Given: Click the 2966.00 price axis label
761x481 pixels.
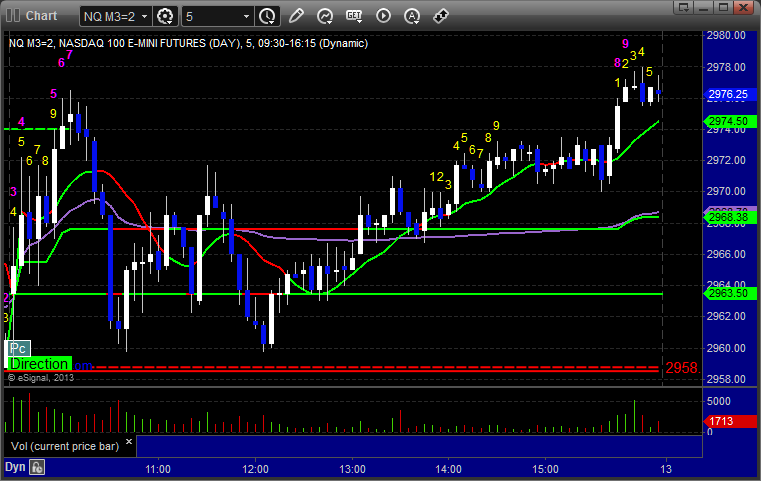Looking at the screenshot, I should pos(726,254).
